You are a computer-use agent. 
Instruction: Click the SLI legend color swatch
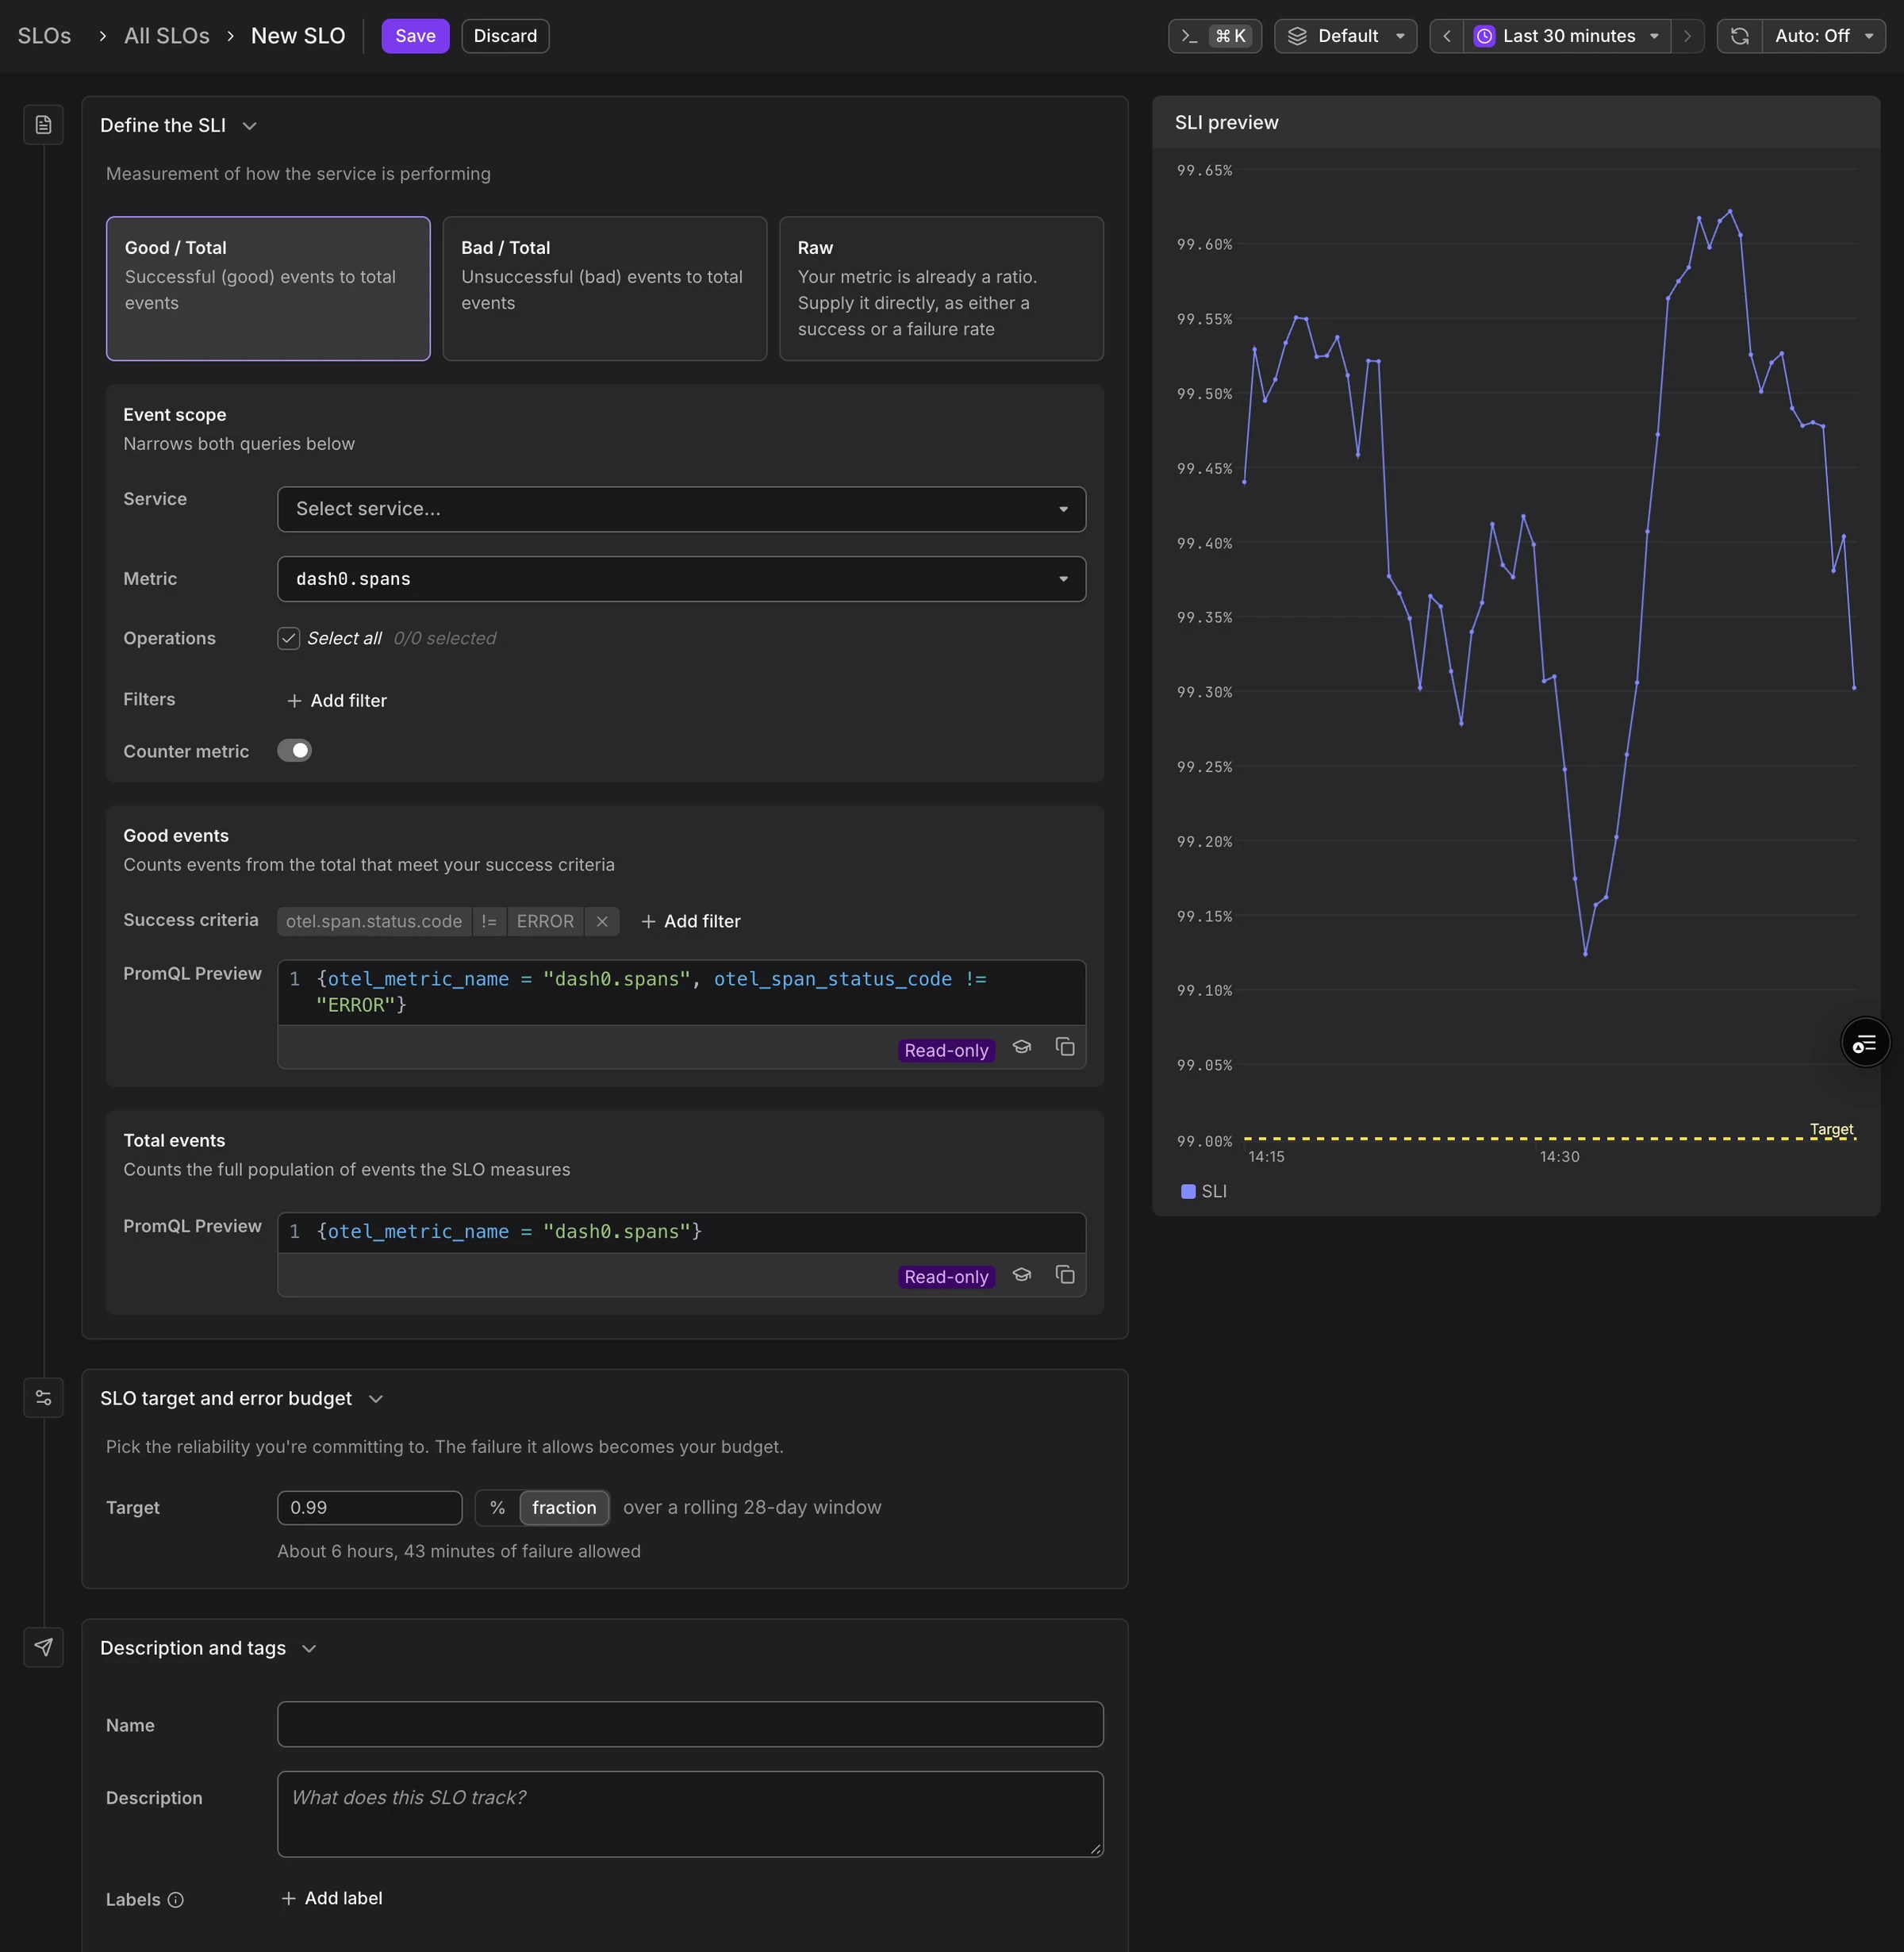pyautogui.click(x=1188, y=1191)
